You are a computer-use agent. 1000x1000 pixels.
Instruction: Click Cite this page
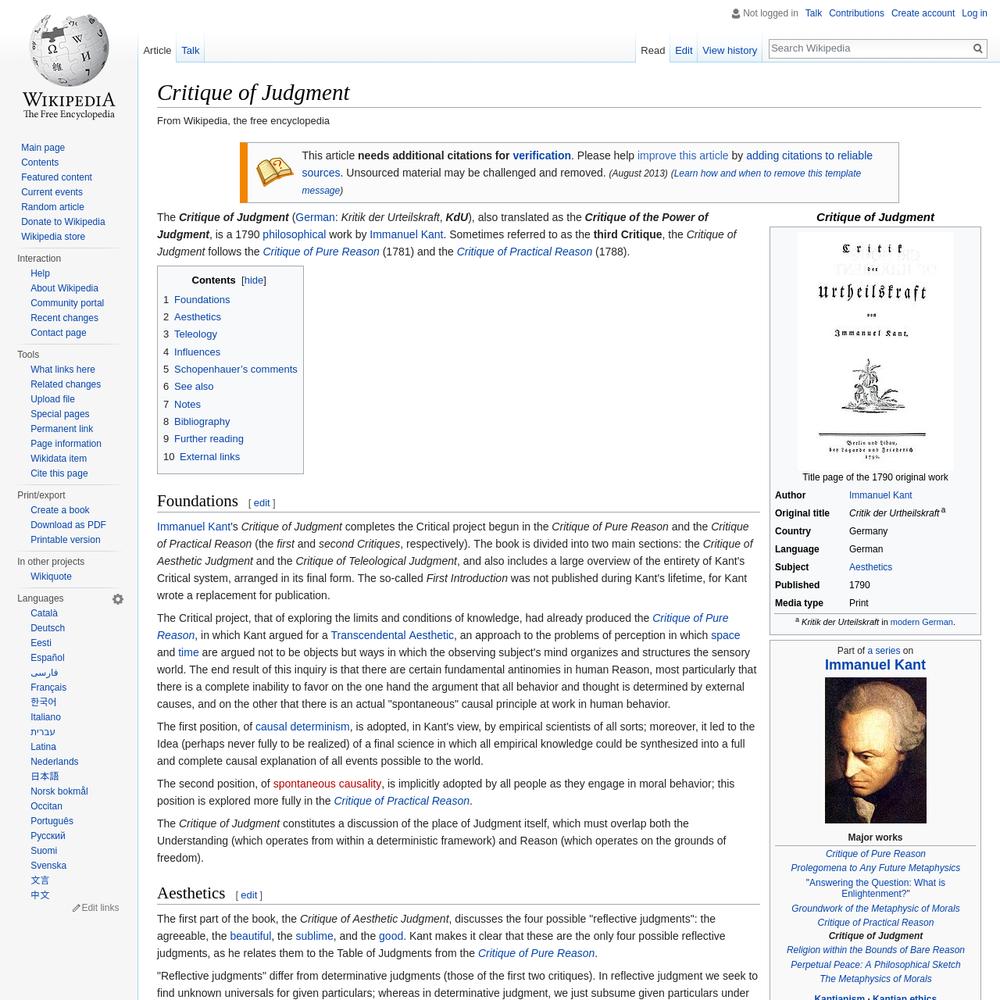(59, 473)
